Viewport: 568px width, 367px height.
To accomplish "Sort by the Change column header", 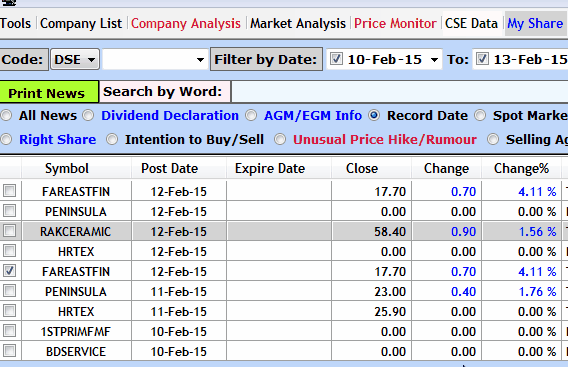I will (x=446, y=168).
